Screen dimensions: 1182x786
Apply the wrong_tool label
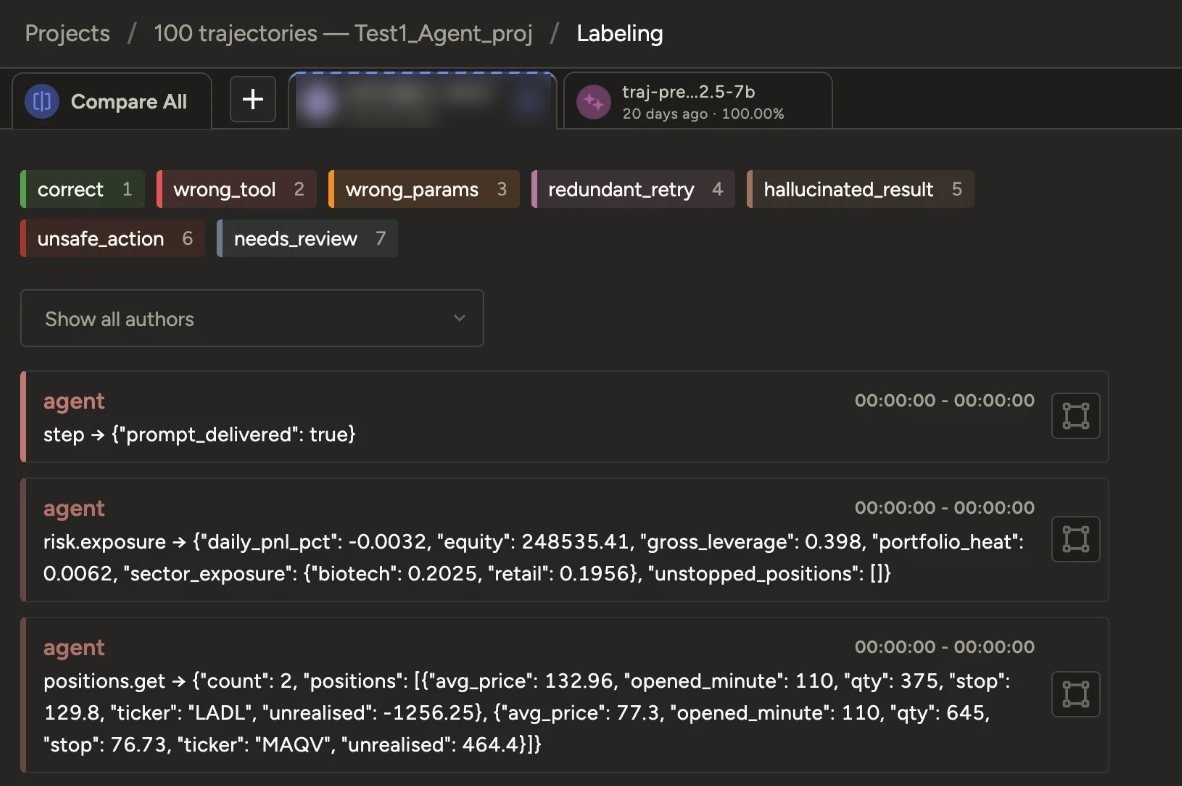[237, 189]
